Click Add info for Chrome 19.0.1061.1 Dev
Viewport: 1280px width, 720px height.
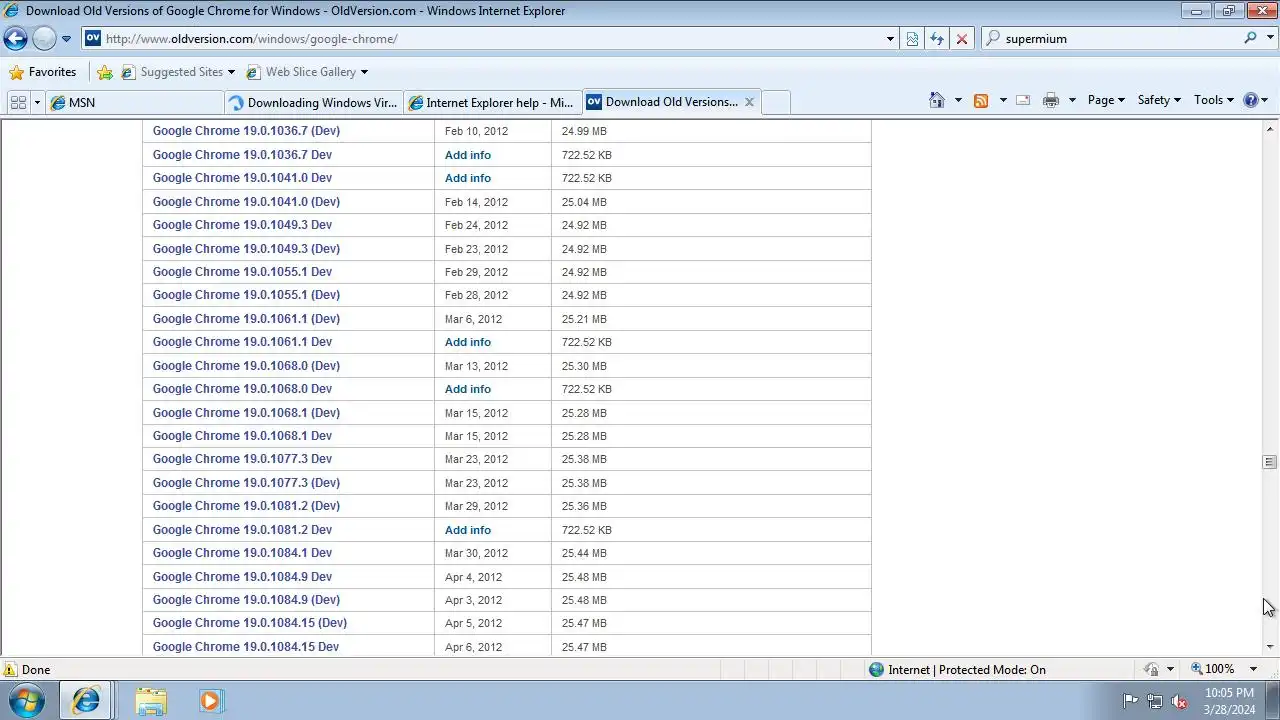pos(468,342)
